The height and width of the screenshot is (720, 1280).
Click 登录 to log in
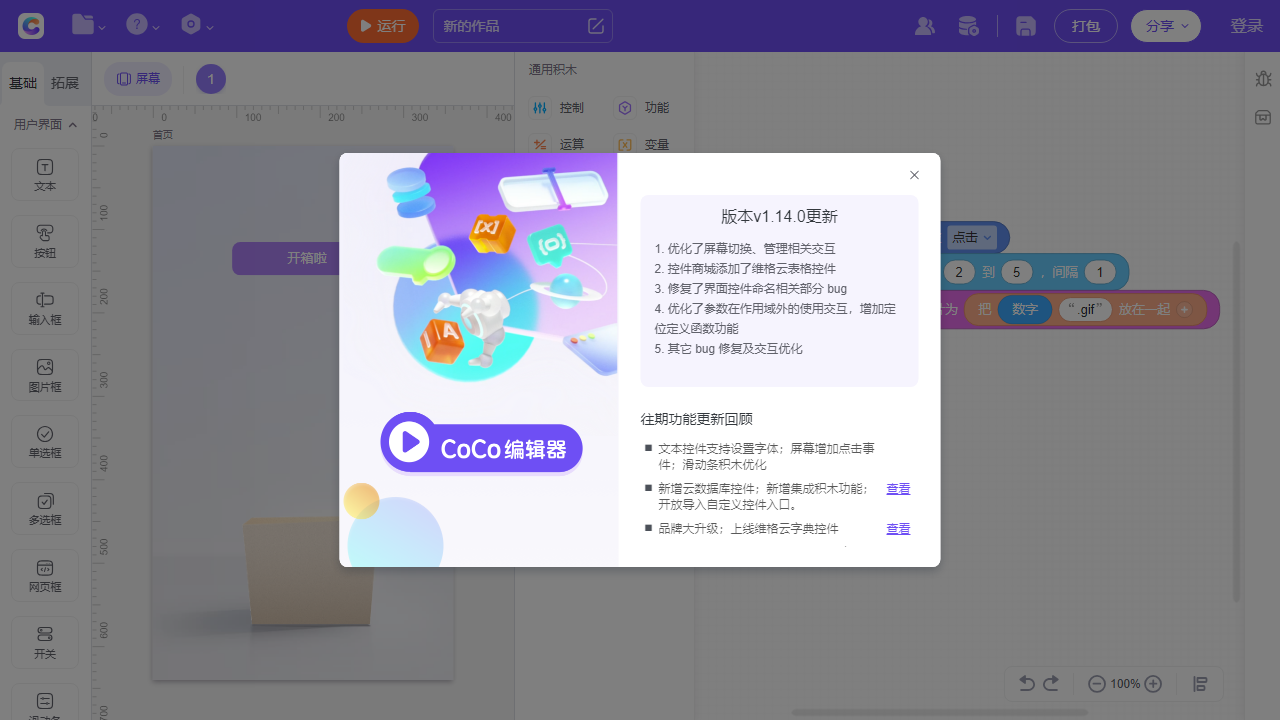coord(1247,26)
